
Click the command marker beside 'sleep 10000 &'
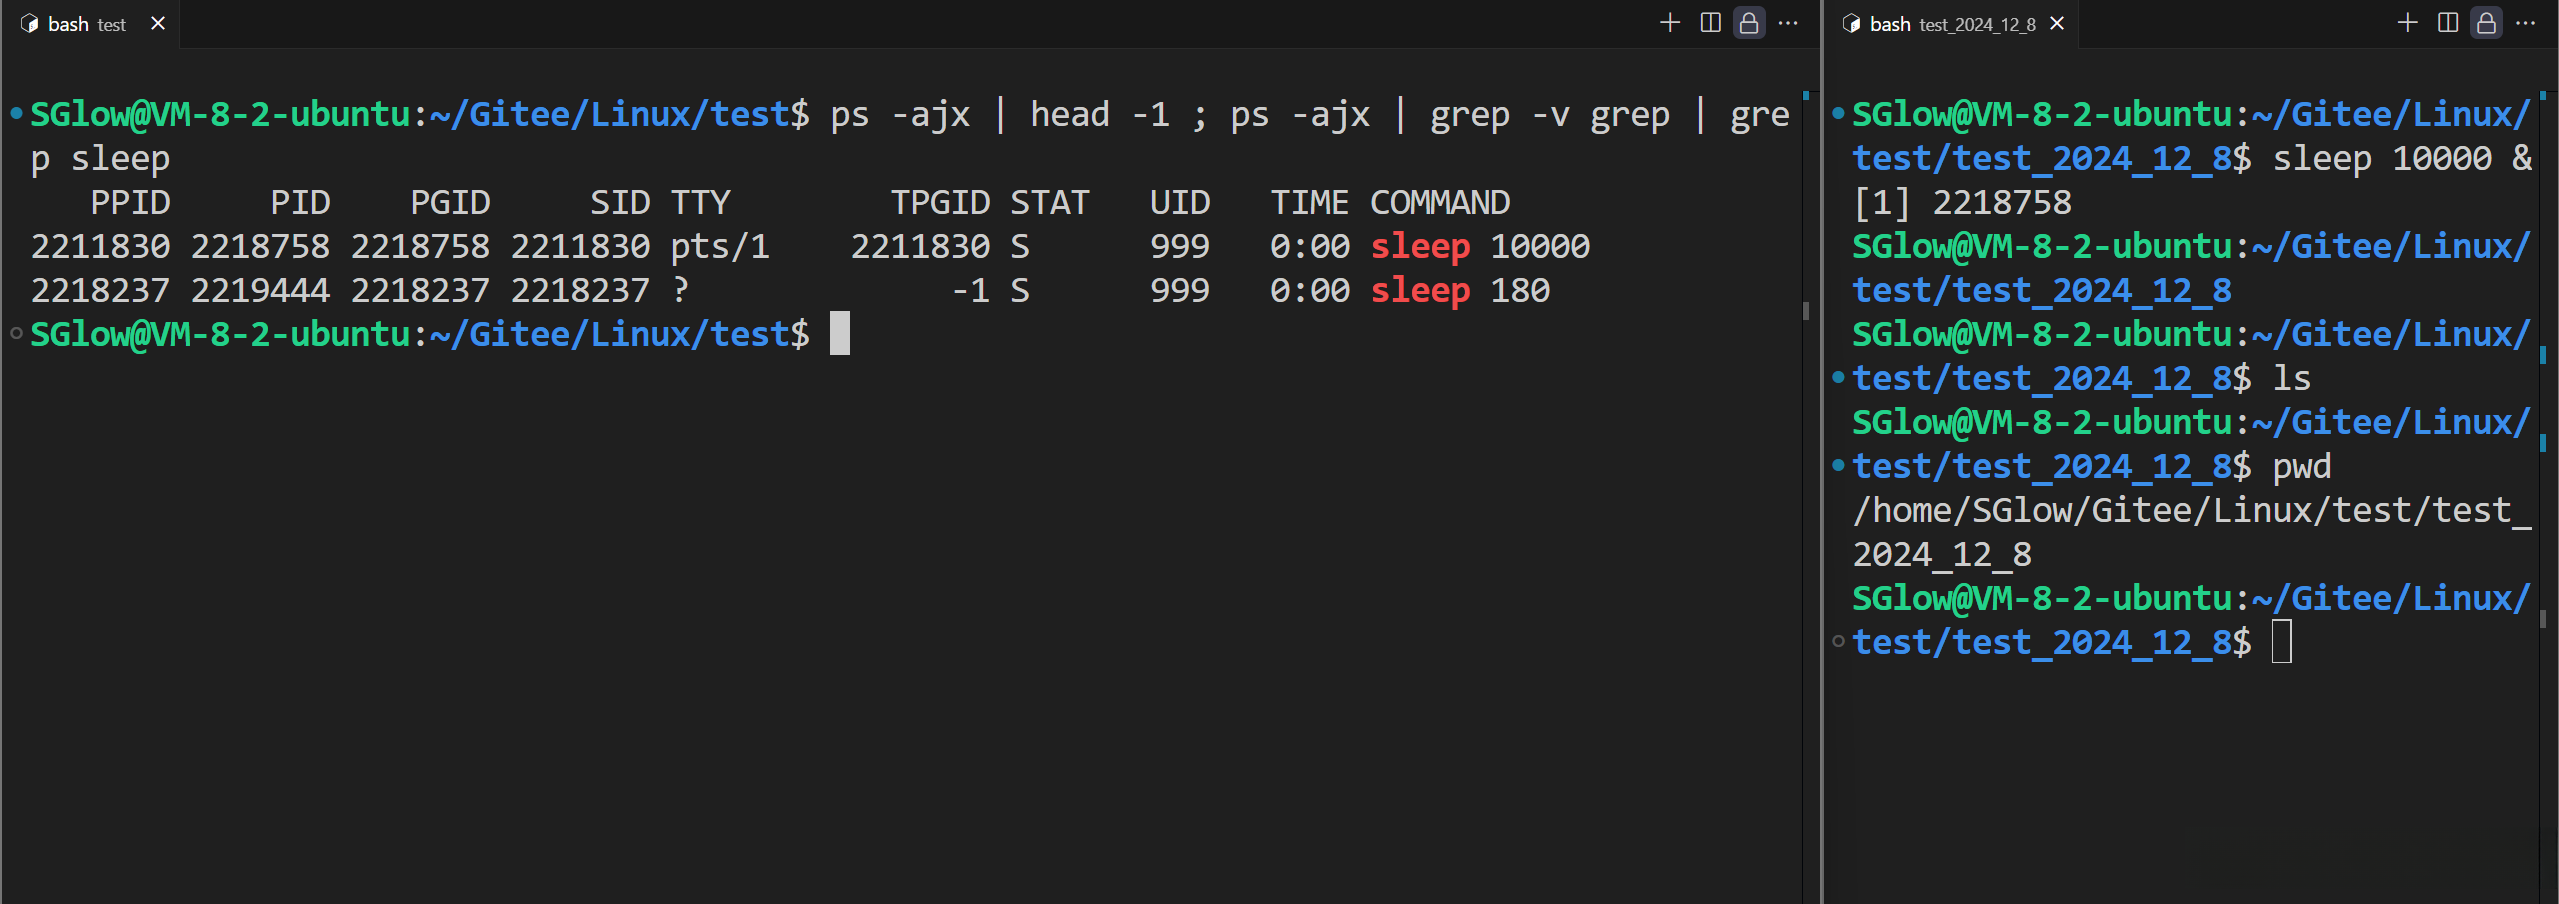pos(1838,114)
